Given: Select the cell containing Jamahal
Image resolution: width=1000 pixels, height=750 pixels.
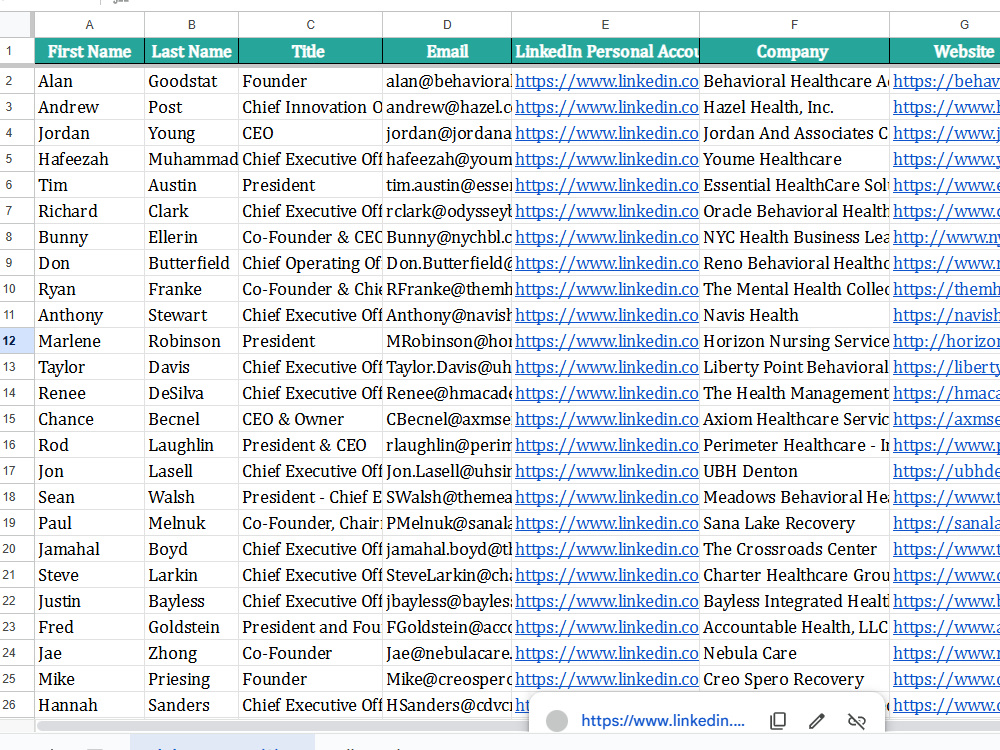Looking at the screenshot, I should point(89,549).
